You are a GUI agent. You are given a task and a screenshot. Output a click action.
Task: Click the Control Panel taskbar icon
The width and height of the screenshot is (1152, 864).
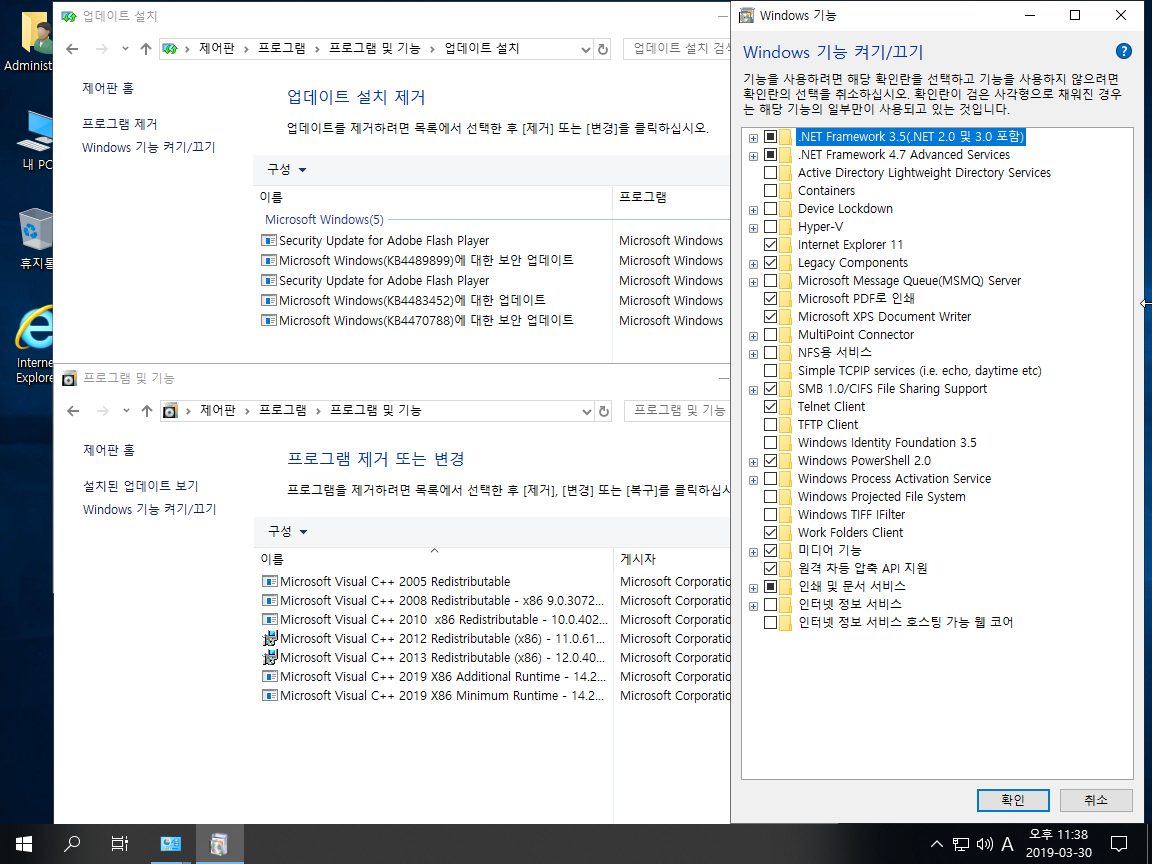(170, 843)
